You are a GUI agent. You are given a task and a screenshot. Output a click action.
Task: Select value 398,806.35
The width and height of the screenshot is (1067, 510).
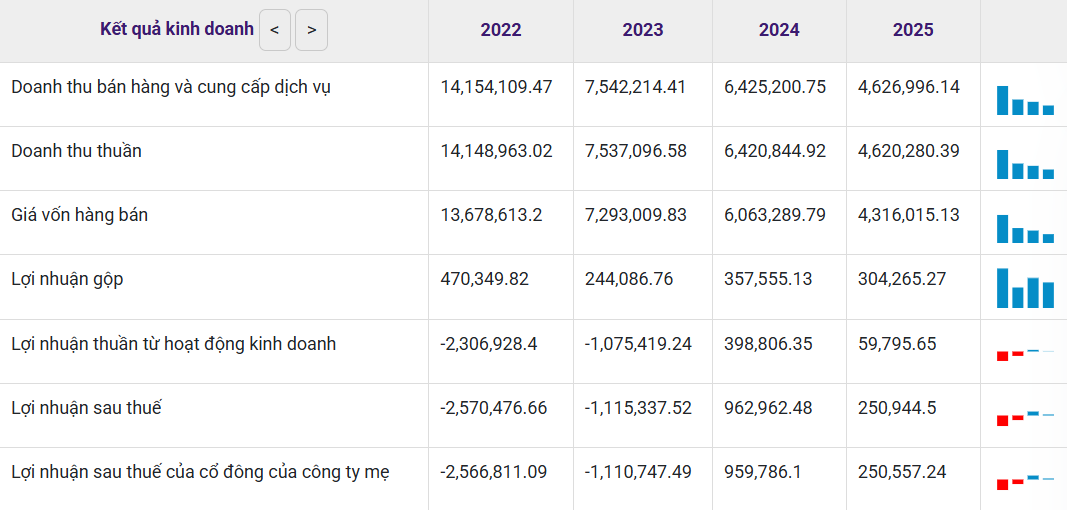768,345
